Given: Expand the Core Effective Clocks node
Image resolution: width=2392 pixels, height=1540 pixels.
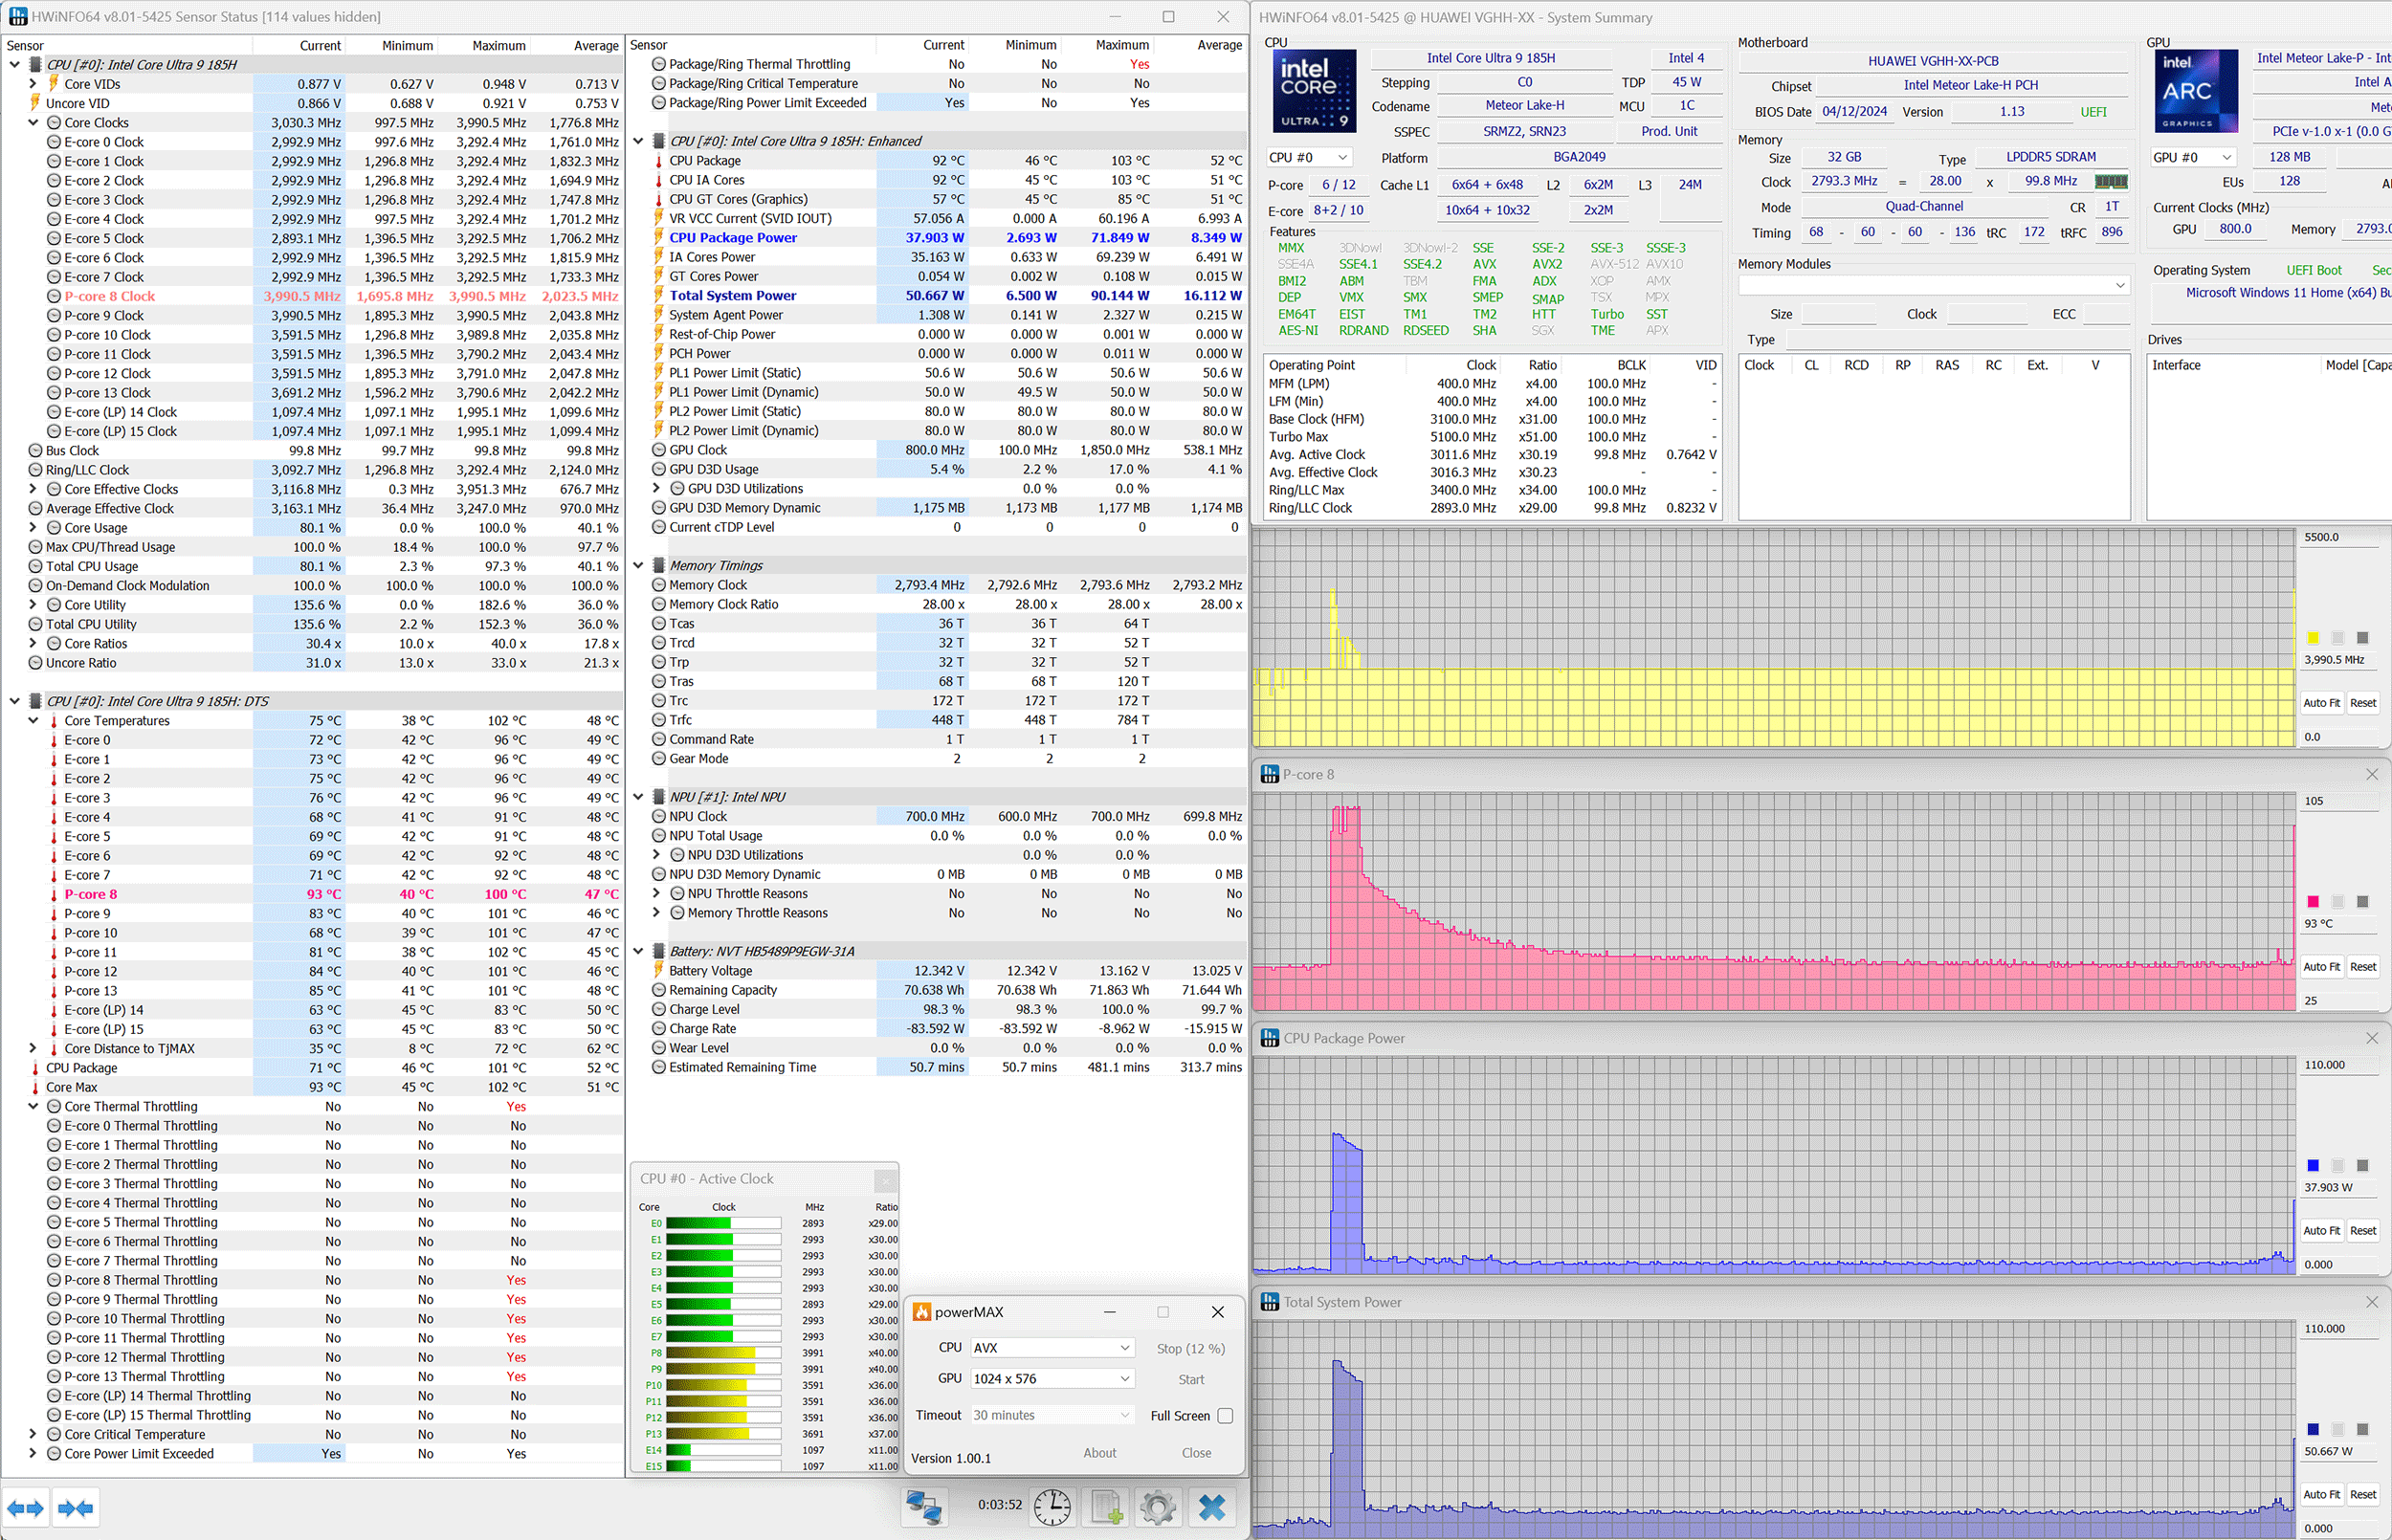Looking at the screenshot, I should tap(33, 489).
